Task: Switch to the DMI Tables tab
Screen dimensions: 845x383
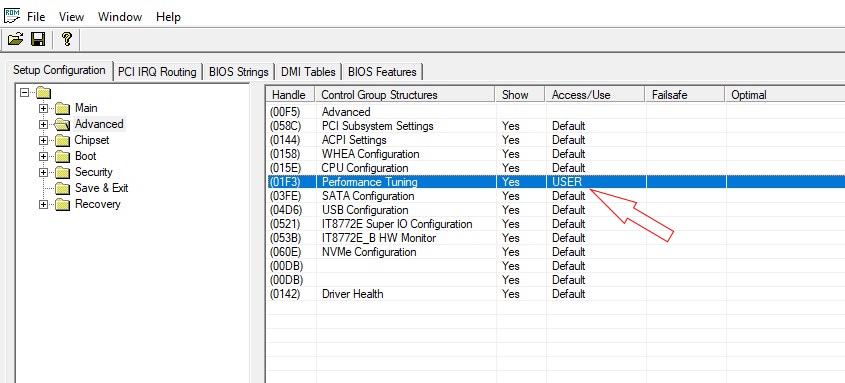Action: coord(308,72)
